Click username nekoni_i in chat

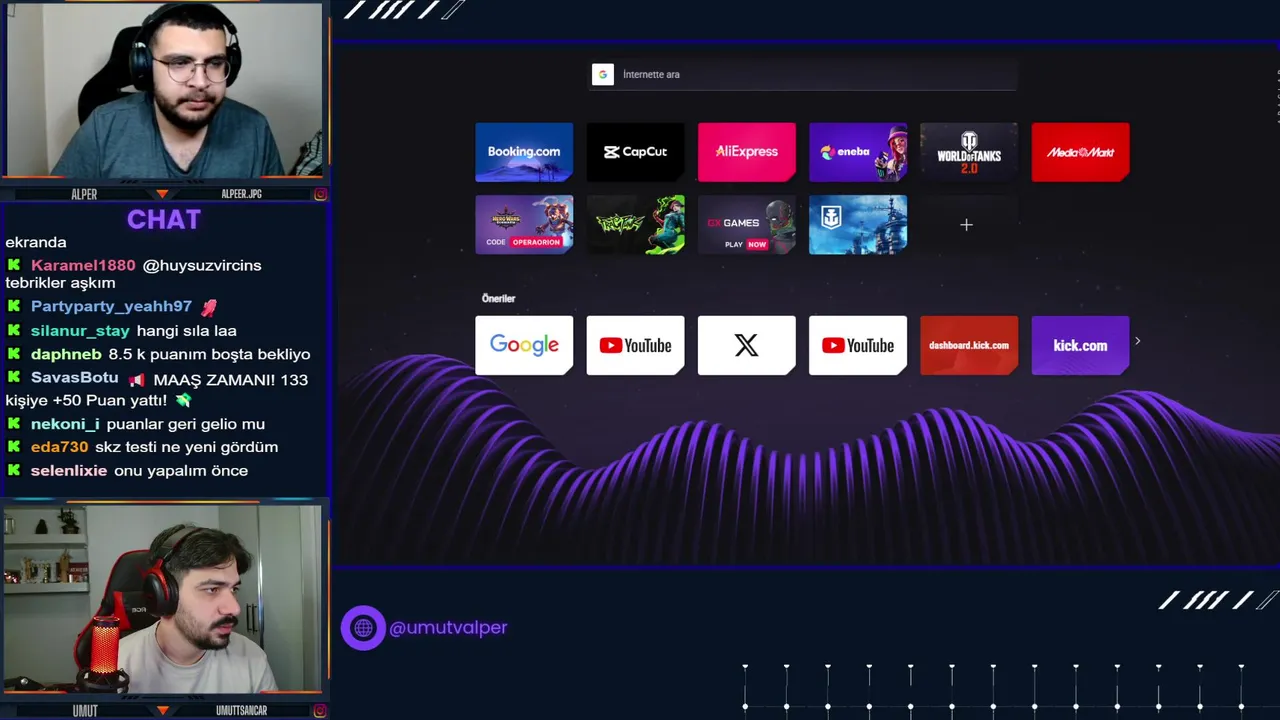point(65,424)
